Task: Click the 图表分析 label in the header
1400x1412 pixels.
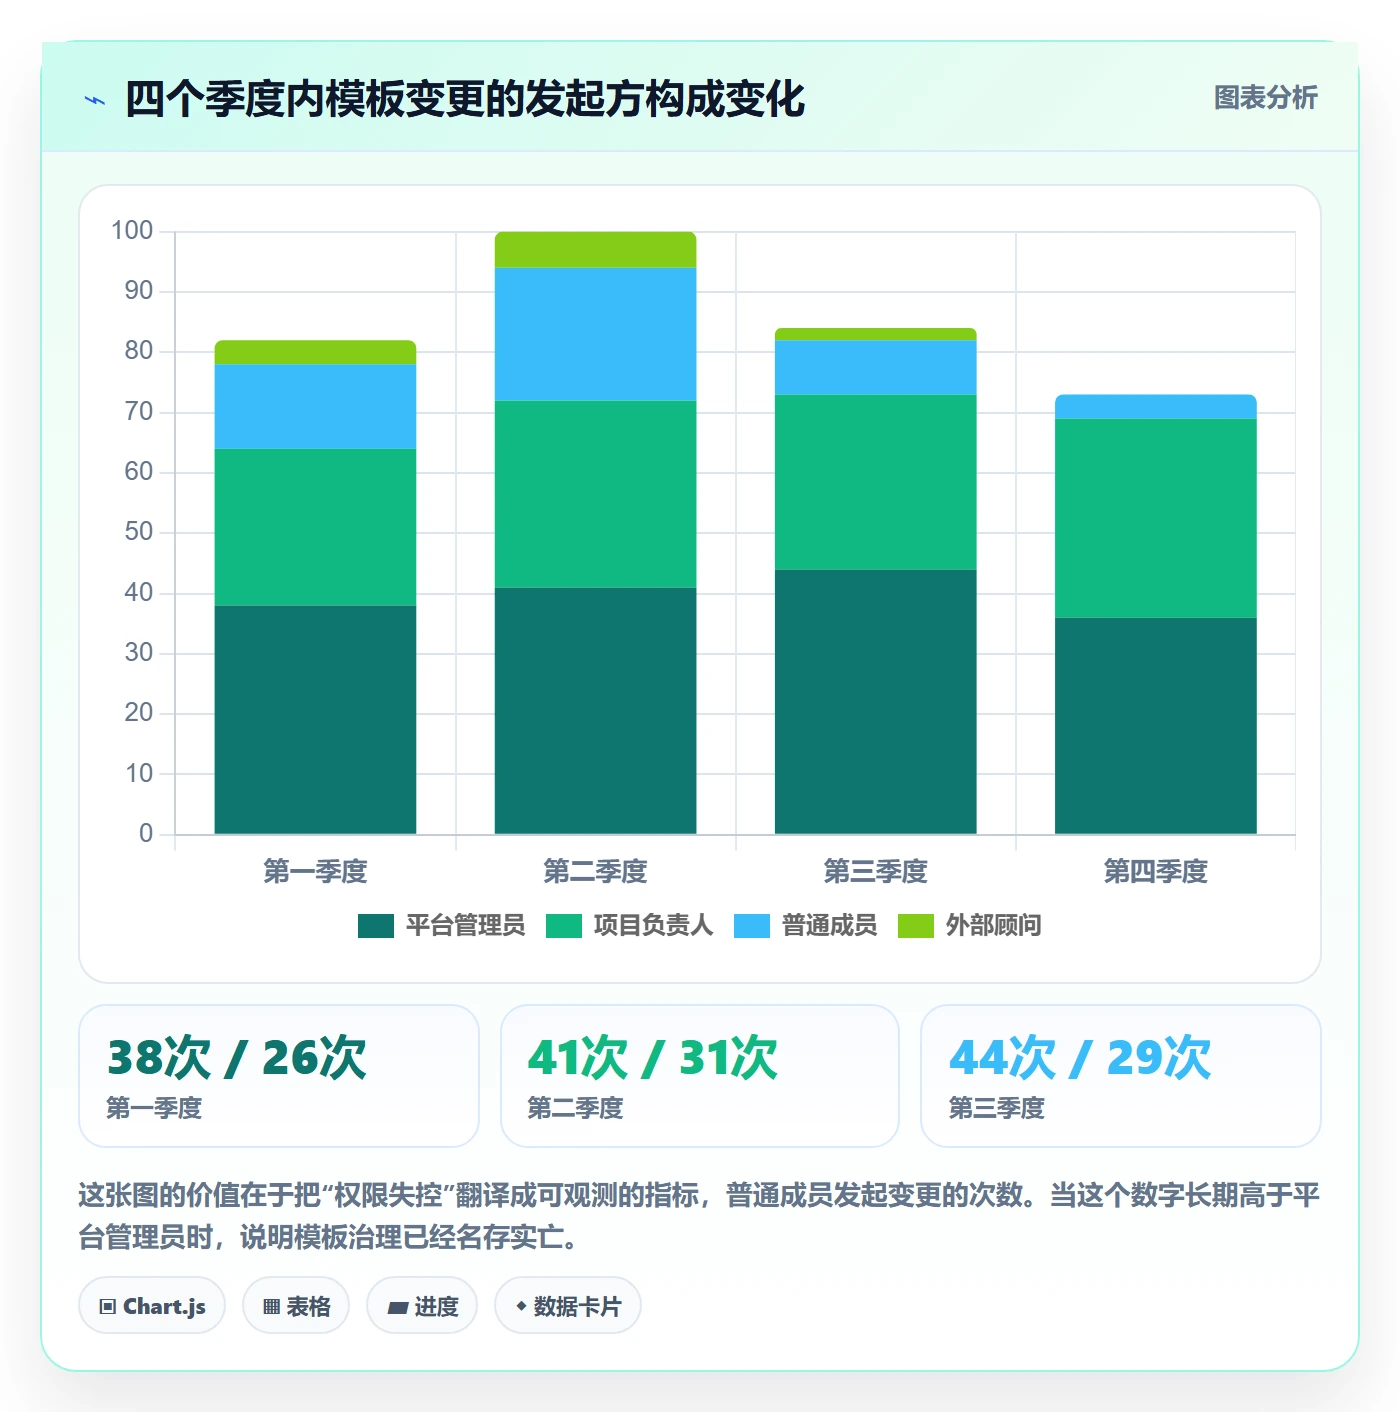Action: click(1265, 98)
